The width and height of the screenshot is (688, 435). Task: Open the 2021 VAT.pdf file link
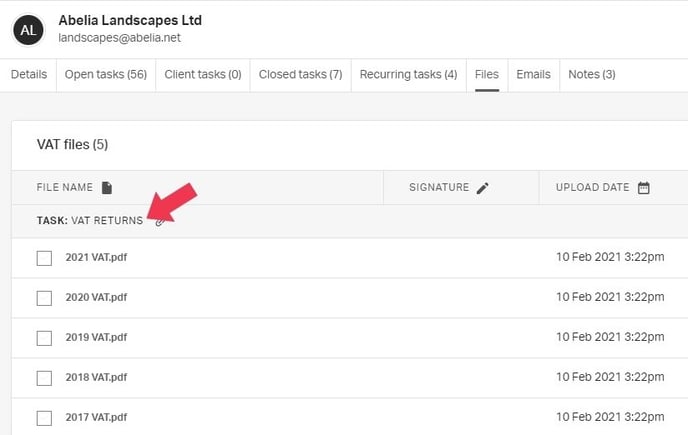(96, 257)
